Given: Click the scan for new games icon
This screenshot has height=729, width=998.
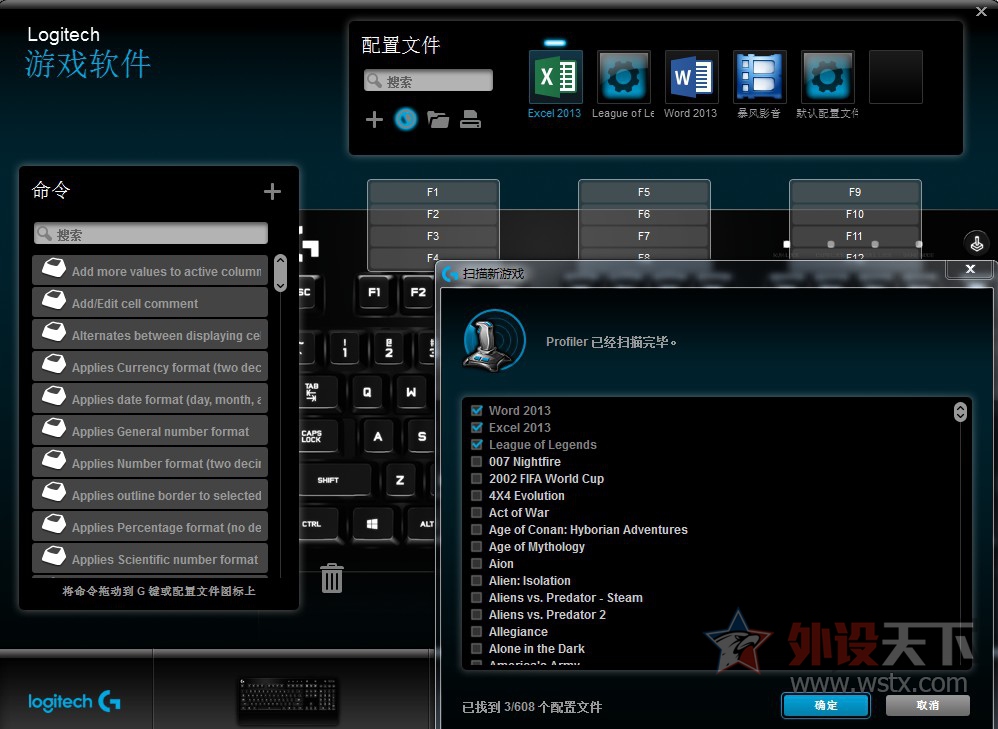Looking at the screenshot, I should (x=406, y=119).
